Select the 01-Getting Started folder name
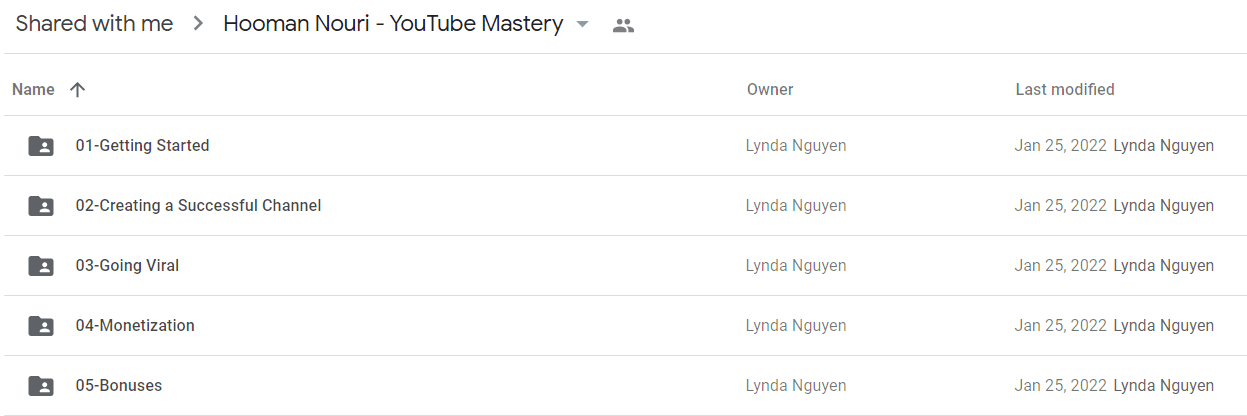Screen dimensions: 1247x416 pos(142,146)
